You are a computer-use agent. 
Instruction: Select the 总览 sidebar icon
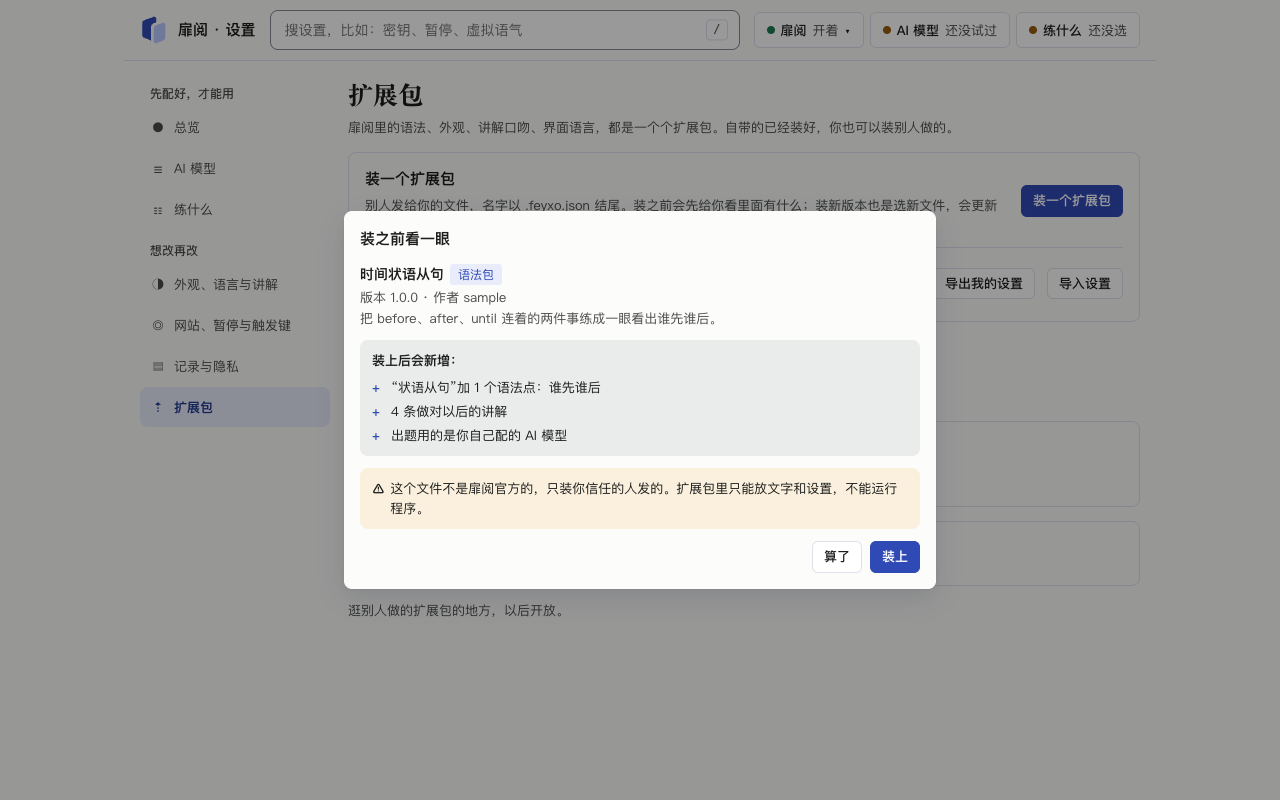tap(158, 127)
